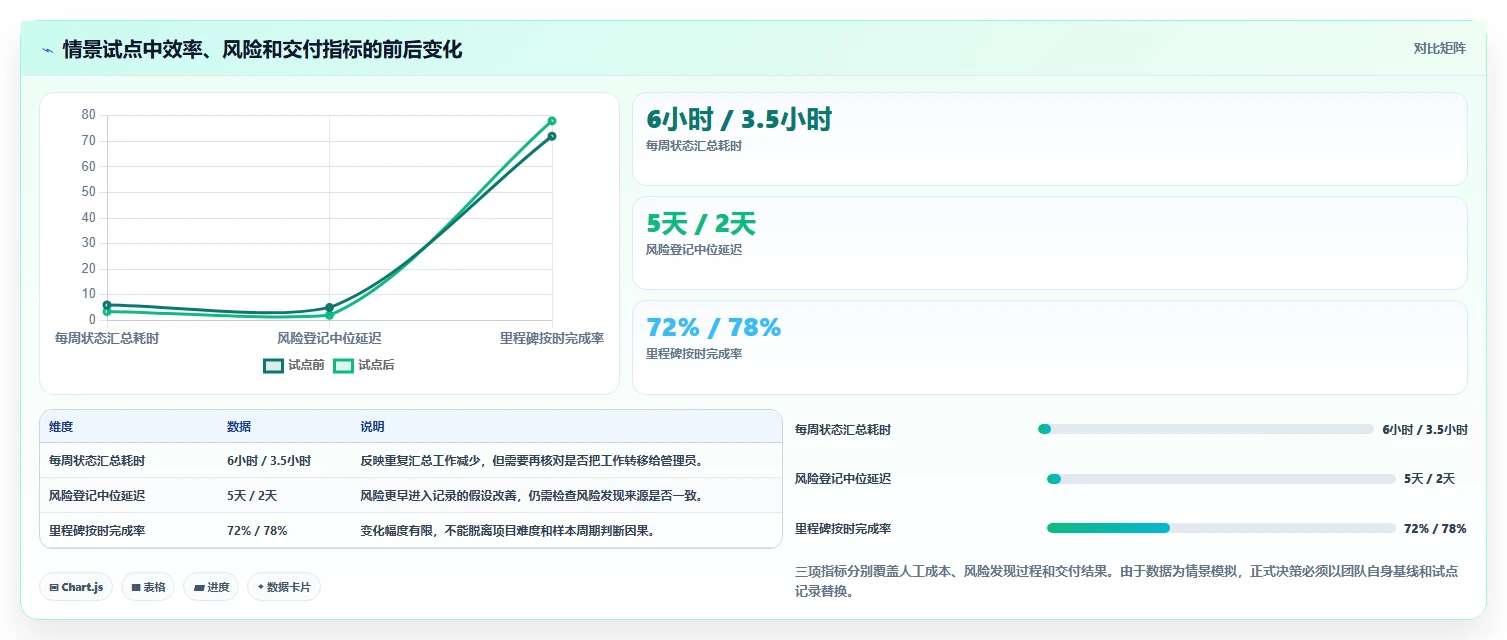Screen dimensions: 1507x640
Task: Click the 试点后 legend color box
Action: coord(344,366)
